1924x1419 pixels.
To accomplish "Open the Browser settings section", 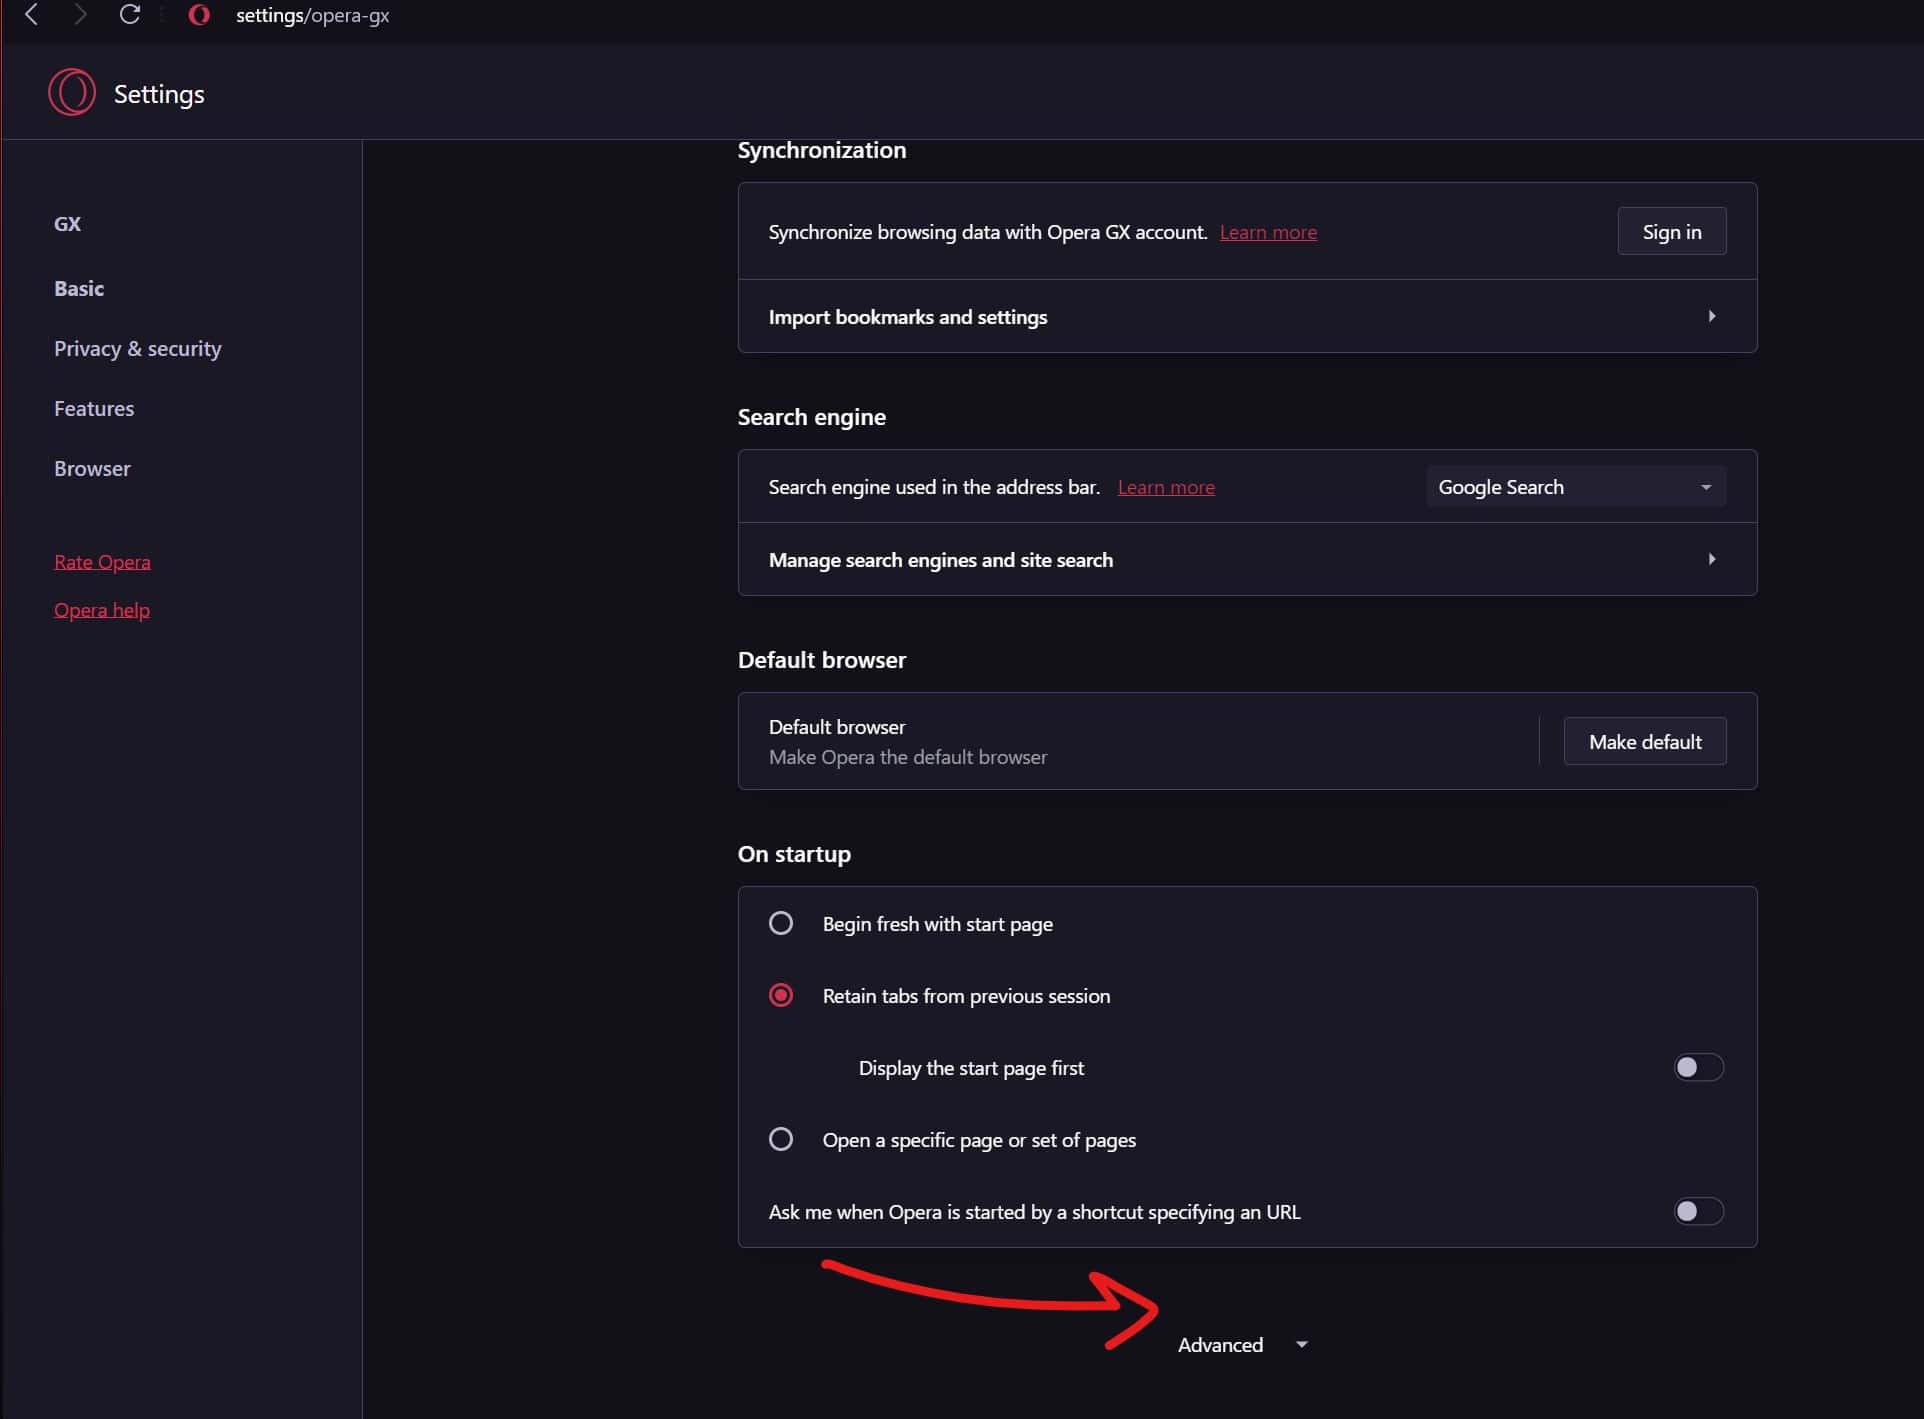I will (x=92, y=469).
